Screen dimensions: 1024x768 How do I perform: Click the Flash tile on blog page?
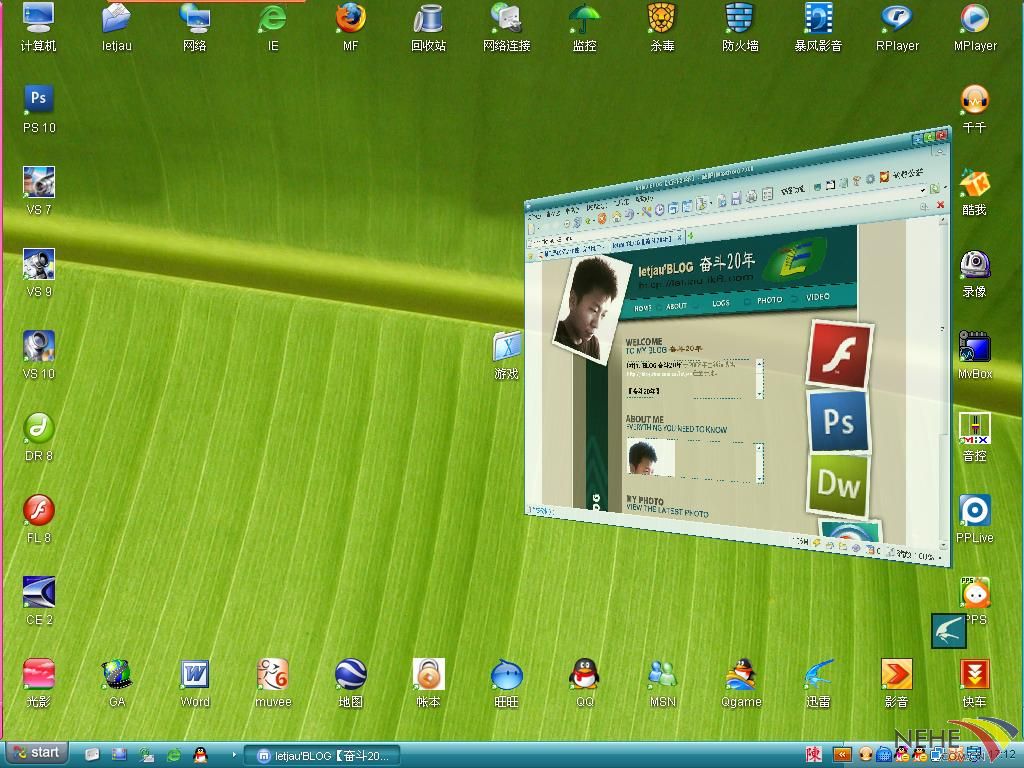point(838,354)
